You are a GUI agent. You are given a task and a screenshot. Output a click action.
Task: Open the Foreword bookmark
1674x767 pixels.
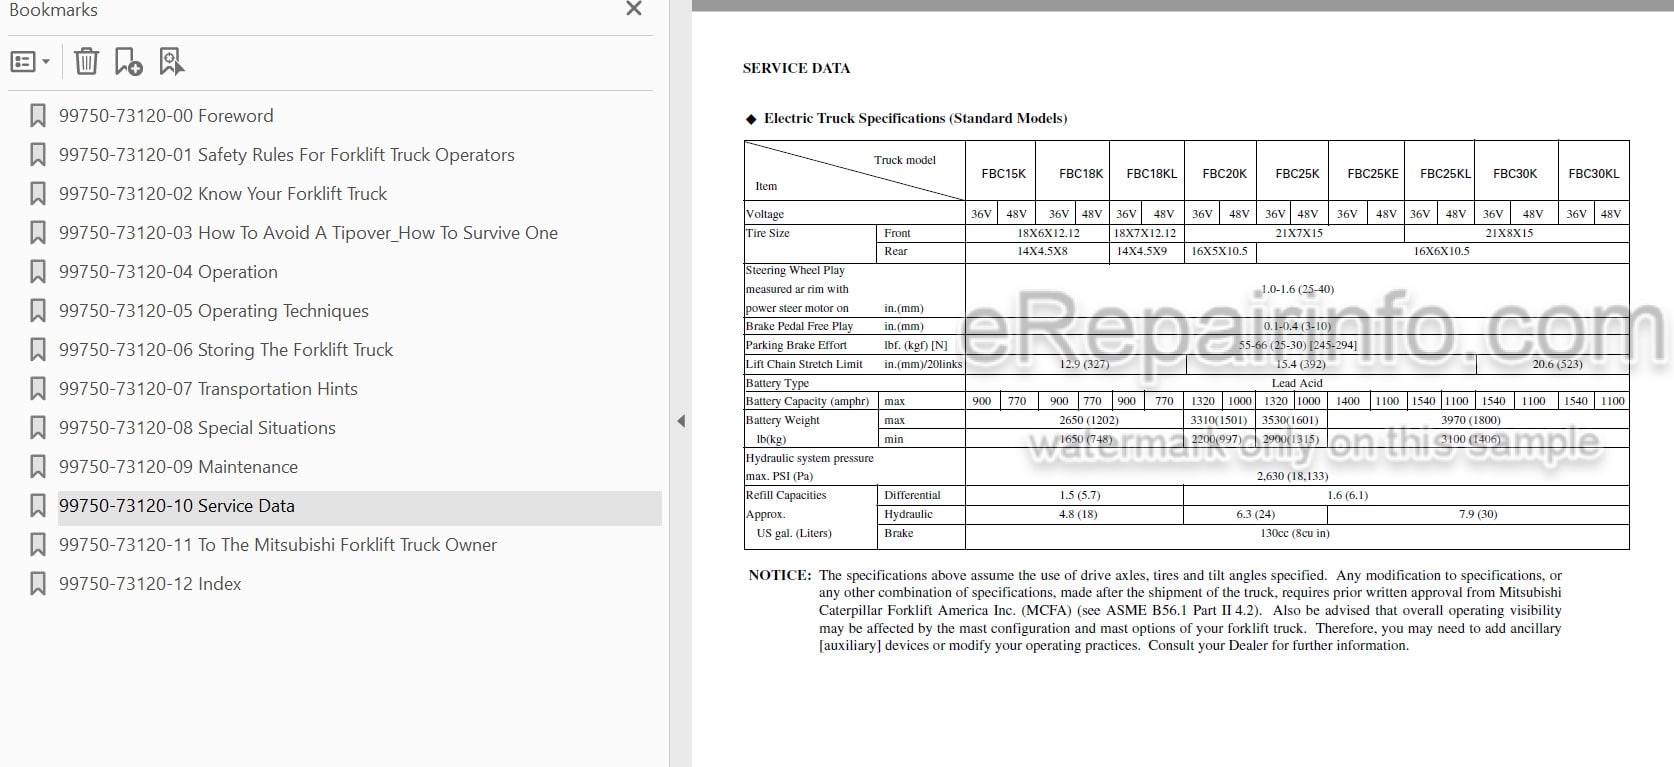pos(166,116)
